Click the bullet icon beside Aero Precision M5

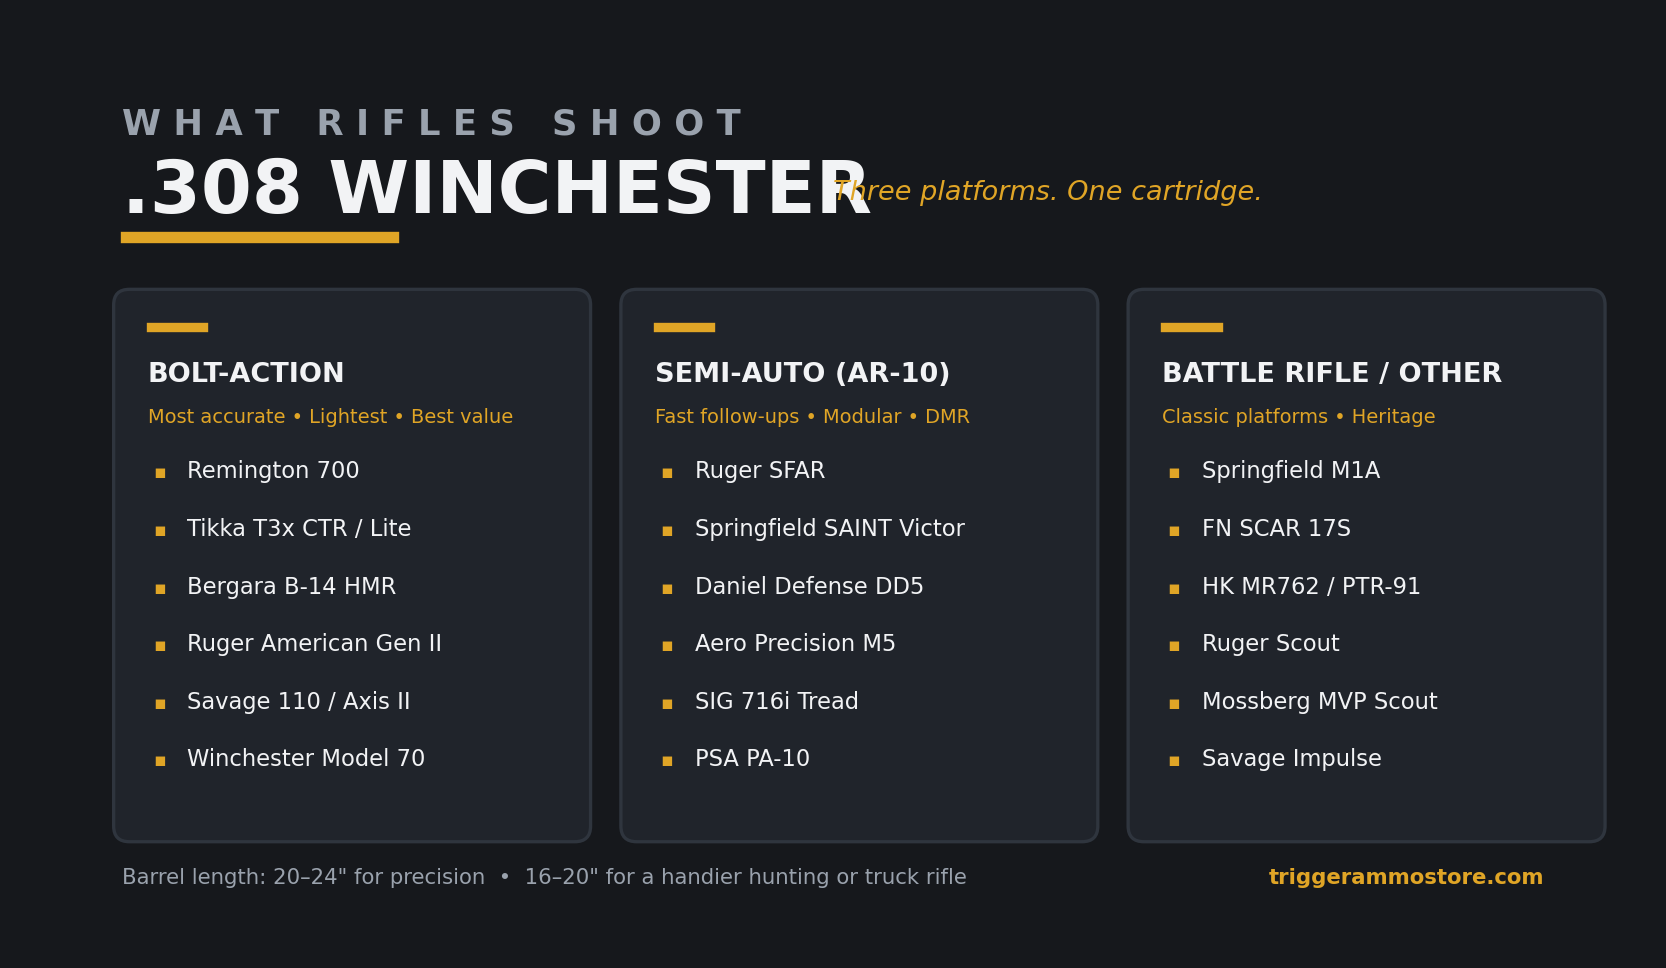point(667,646)
